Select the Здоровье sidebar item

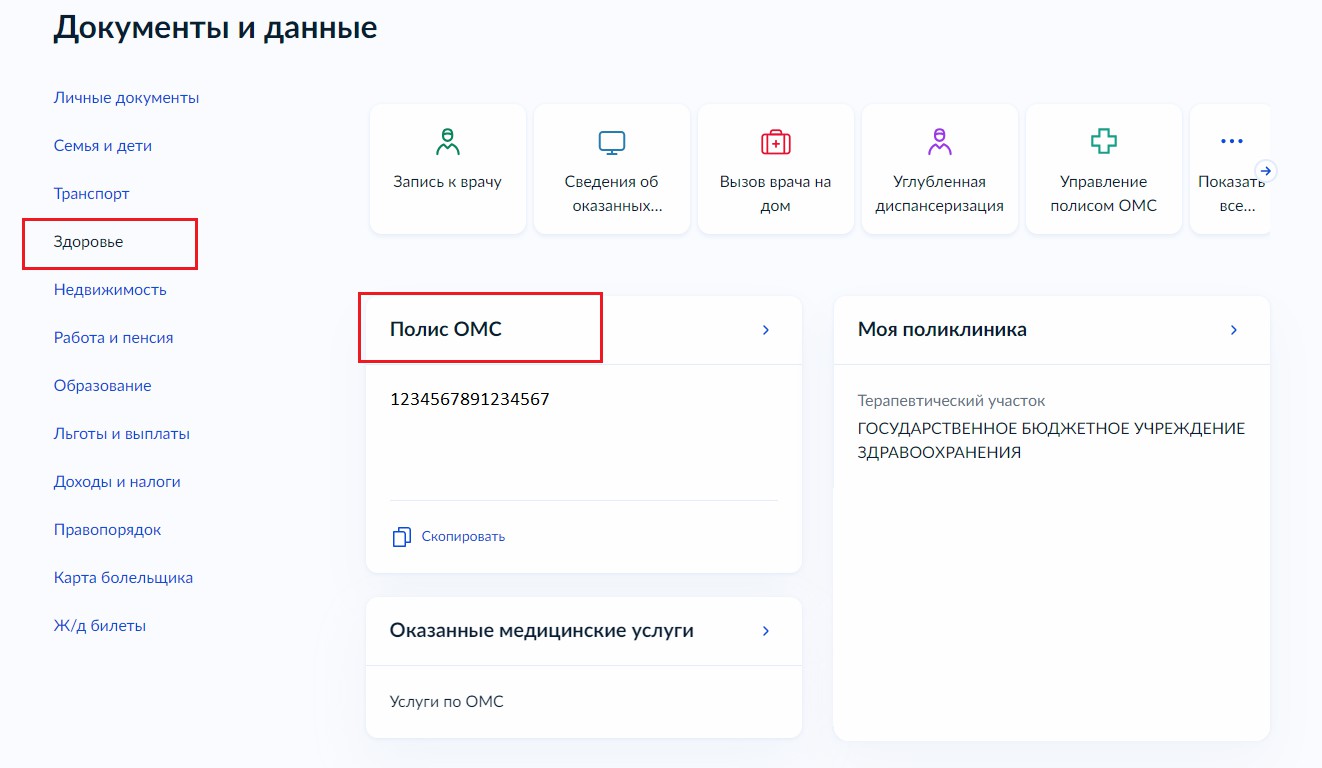tap(89, 242)
